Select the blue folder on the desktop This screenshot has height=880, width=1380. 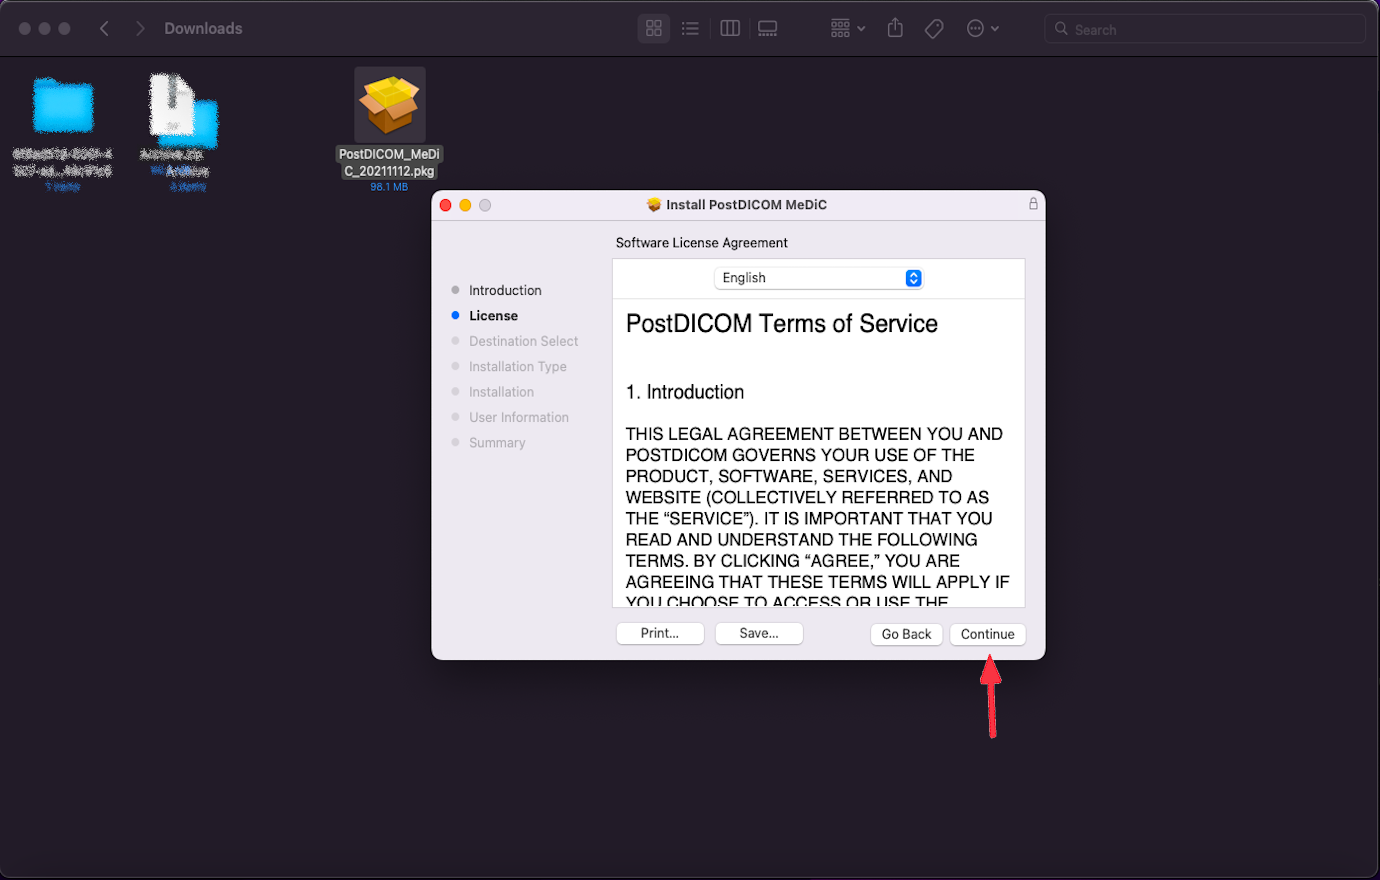coord(62,103)
